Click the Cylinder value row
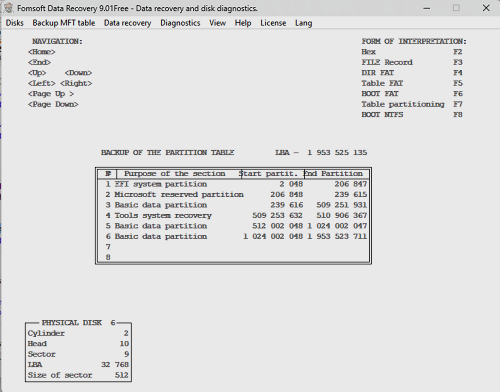Viewport: 500px width, 392px height. coord(78,333)
